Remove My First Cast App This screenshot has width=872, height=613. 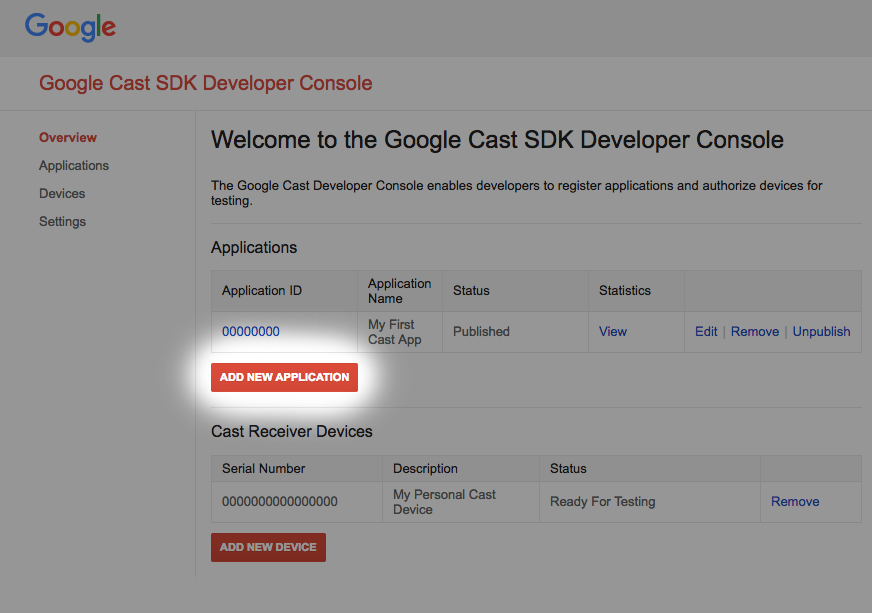754,331
